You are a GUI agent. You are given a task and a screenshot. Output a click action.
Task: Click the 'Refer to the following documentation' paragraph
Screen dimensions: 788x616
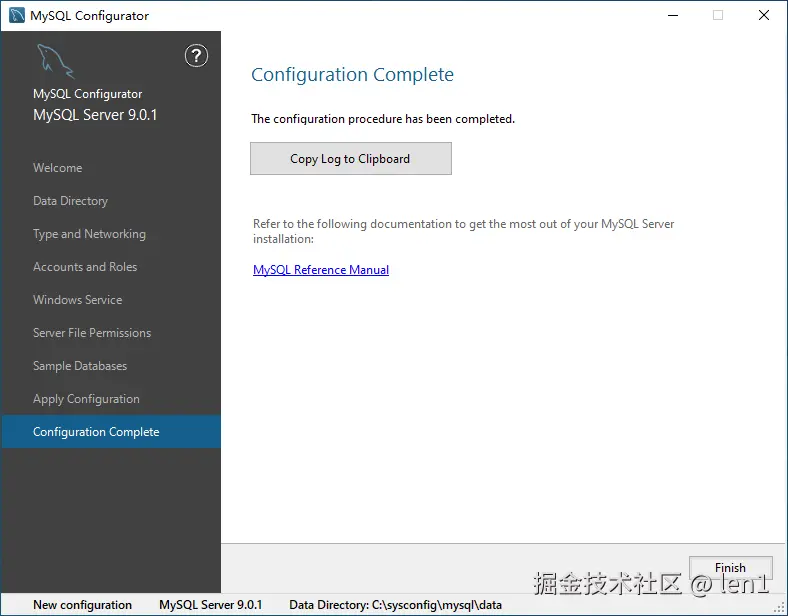[x=463, y=231]
